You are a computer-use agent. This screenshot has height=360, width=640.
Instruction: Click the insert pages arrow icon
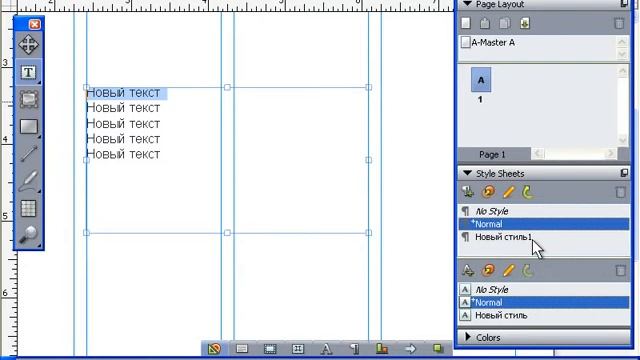click(524, 23)
